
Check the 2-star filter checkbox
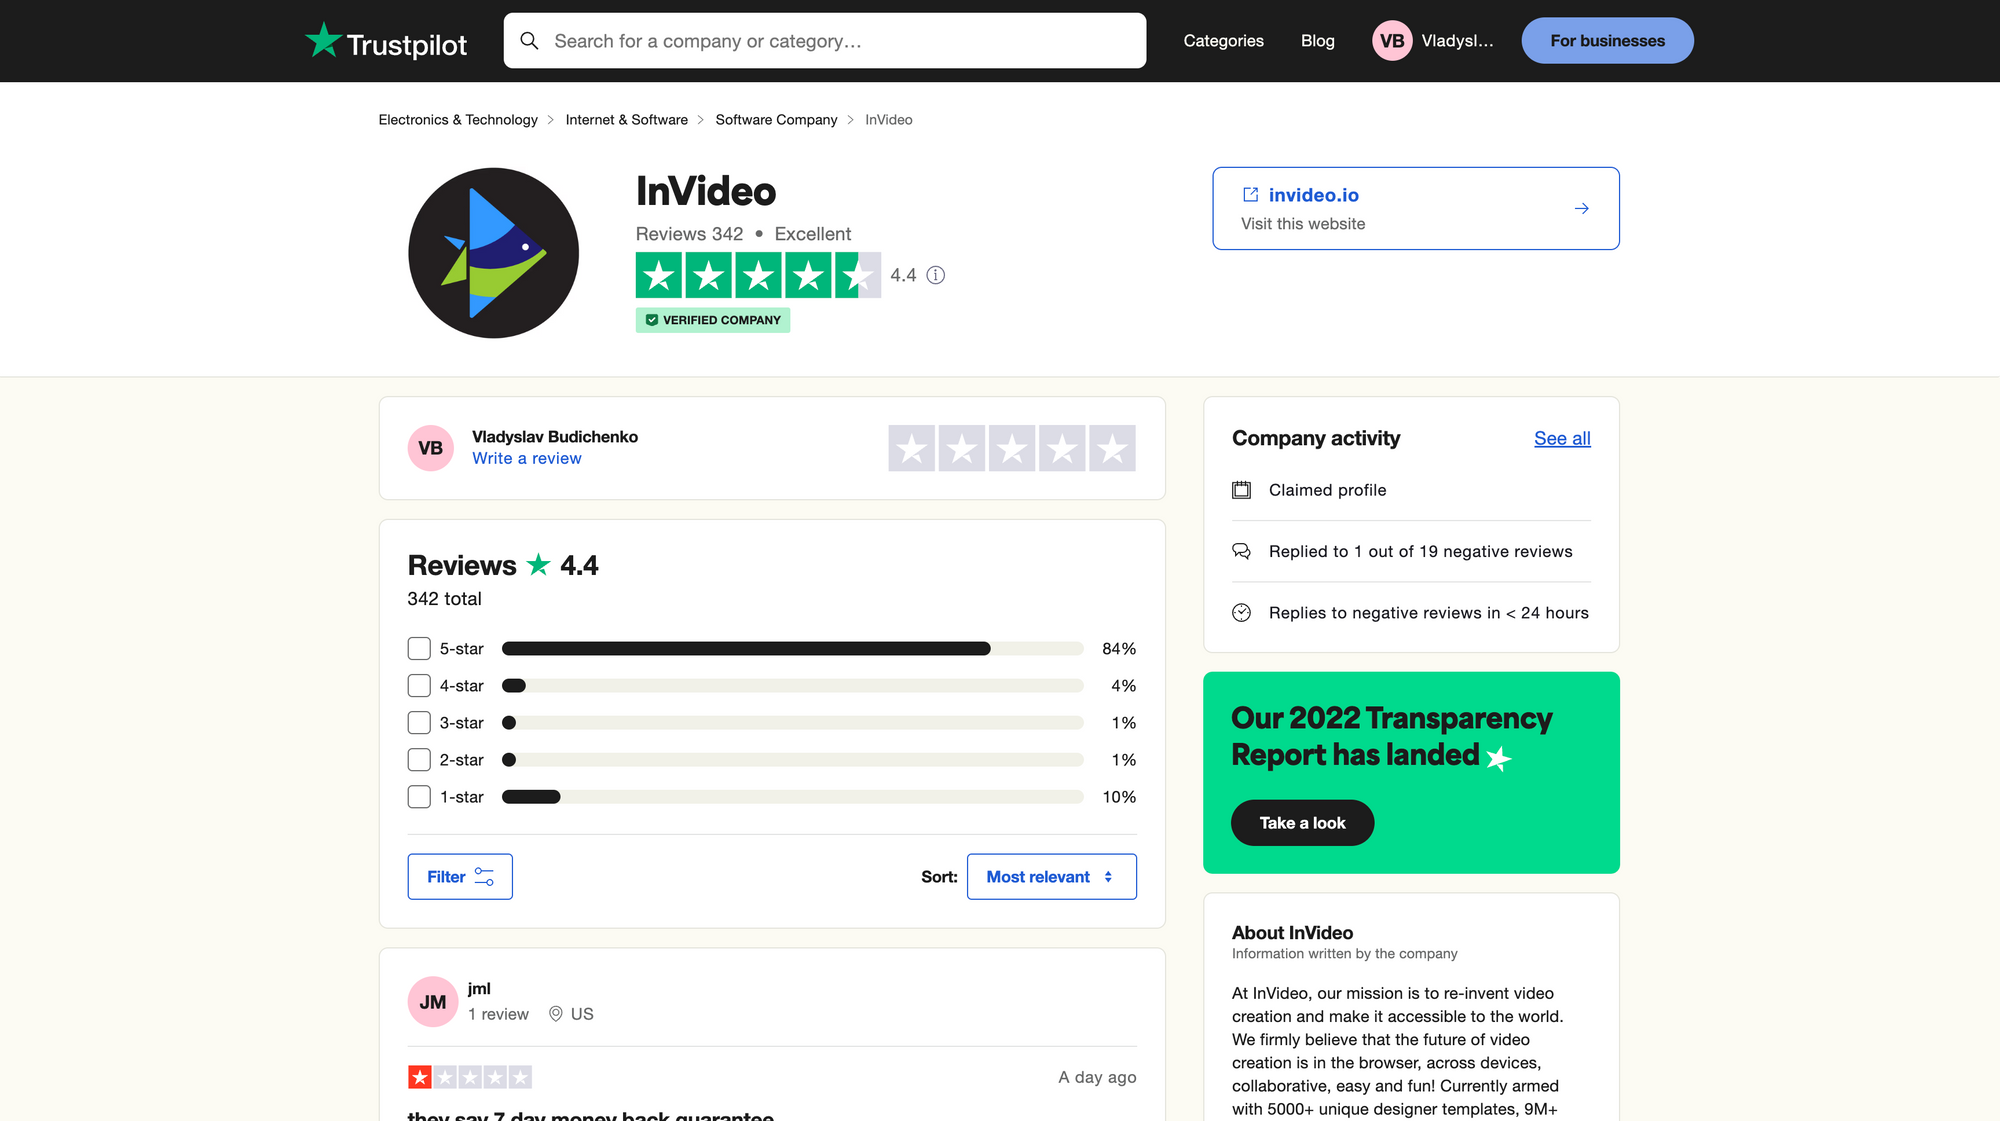419,760
